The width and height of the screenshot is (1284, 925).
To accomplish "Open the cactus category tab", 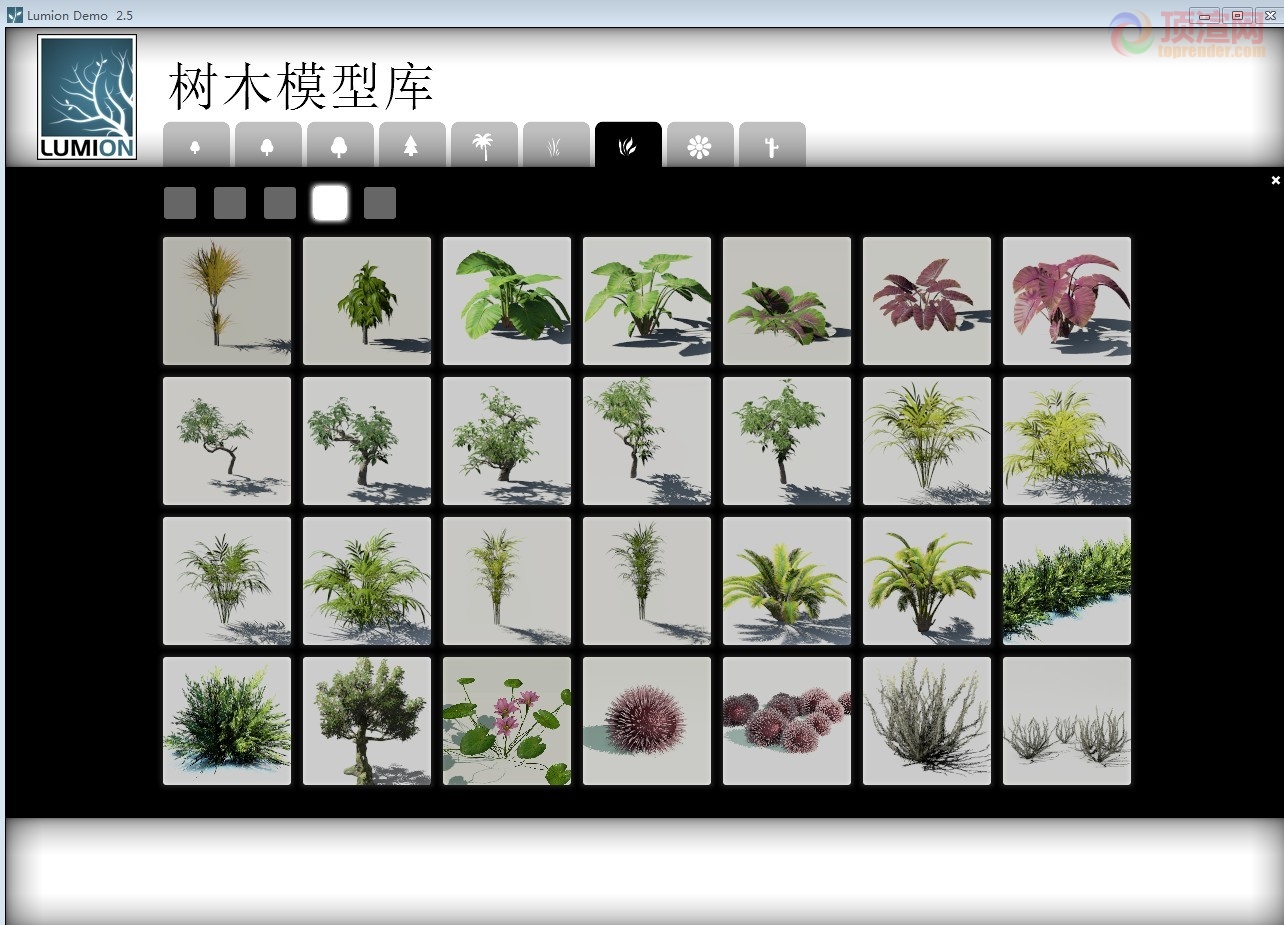I will coord(772,145).
